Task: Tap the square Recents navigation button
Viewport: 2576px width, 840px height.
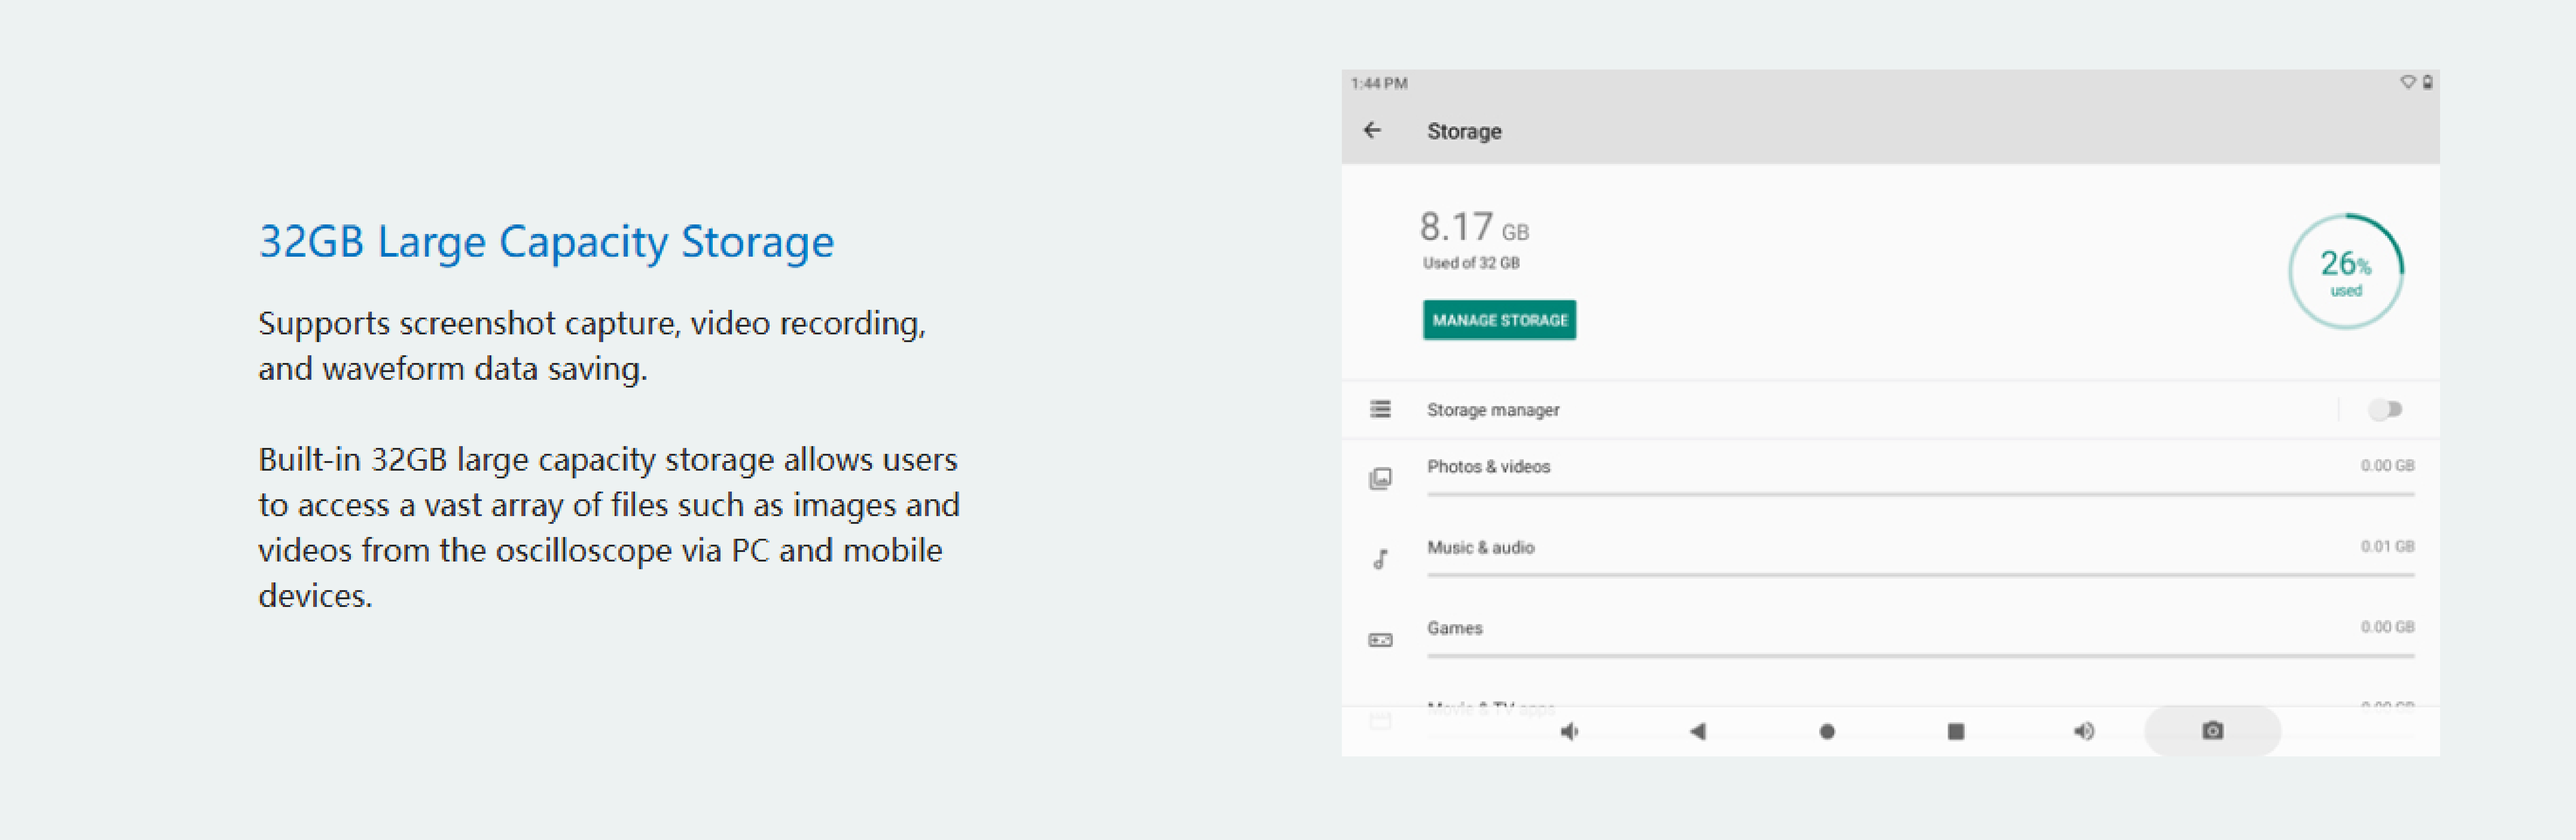Action: (1956, 732)
